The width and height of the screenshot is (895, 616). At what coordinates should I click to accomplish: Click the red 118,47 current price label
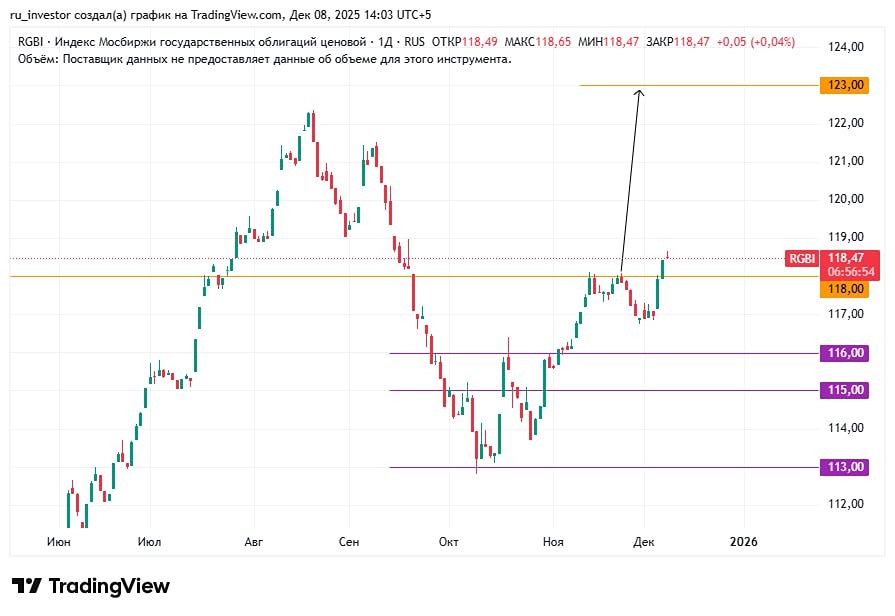point(846,258)
